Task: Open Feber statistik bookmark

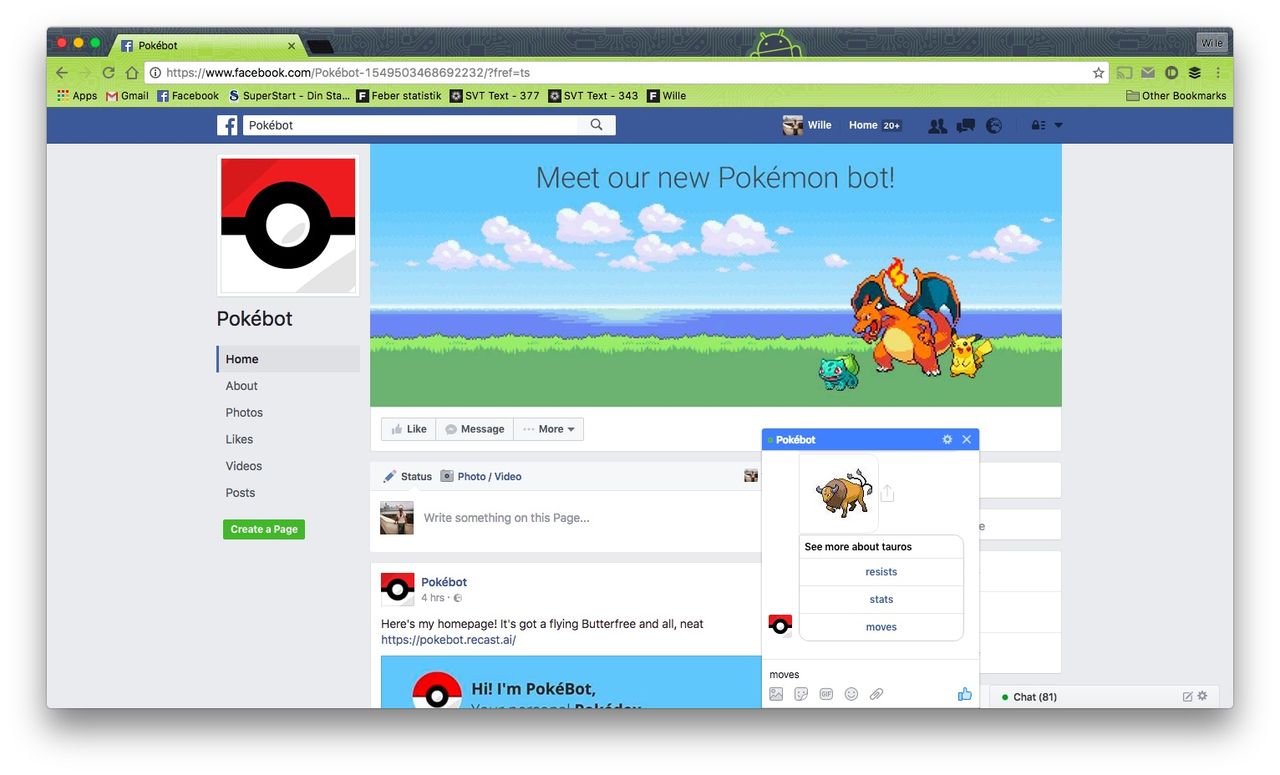Action: pos(399,96)
